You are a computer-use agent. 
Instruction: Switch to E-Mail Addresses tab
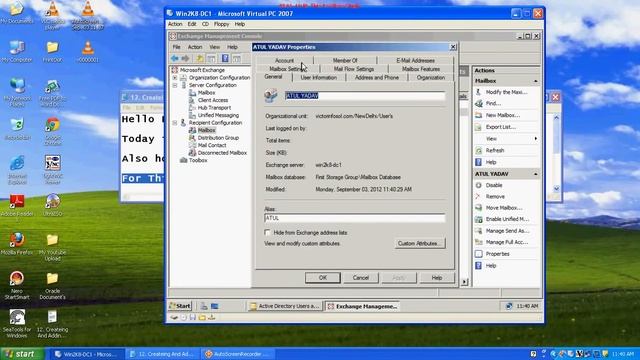[x=415, y=60]
